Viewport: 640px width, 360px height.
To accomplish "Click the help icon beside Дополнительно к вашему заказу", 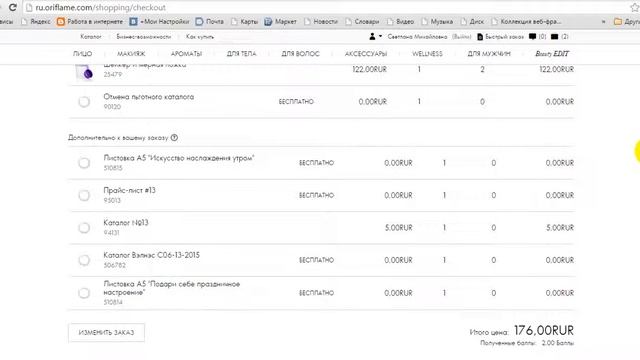I will tap(174, 138).
